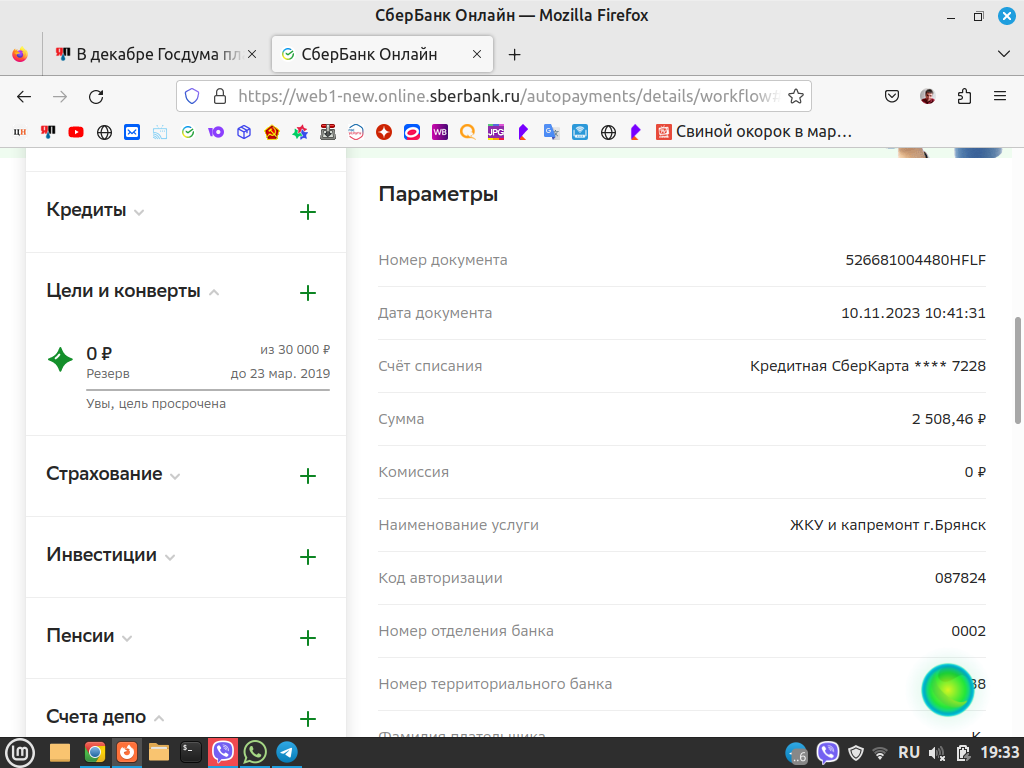Expand the Кредиты section

click(95, 210)
